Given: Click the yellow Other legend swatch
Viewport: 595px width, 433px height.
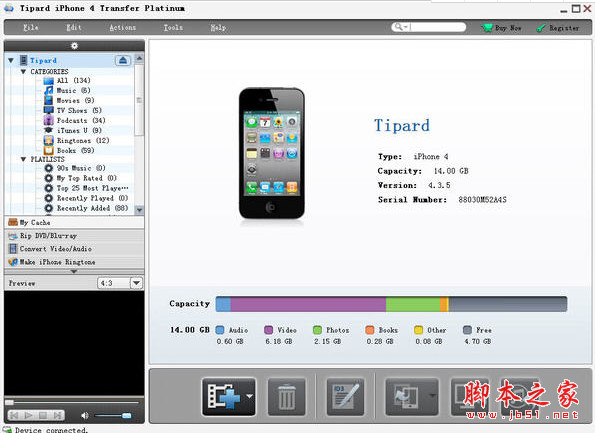Looking at the screenshot, I should [x=419, y=330].
